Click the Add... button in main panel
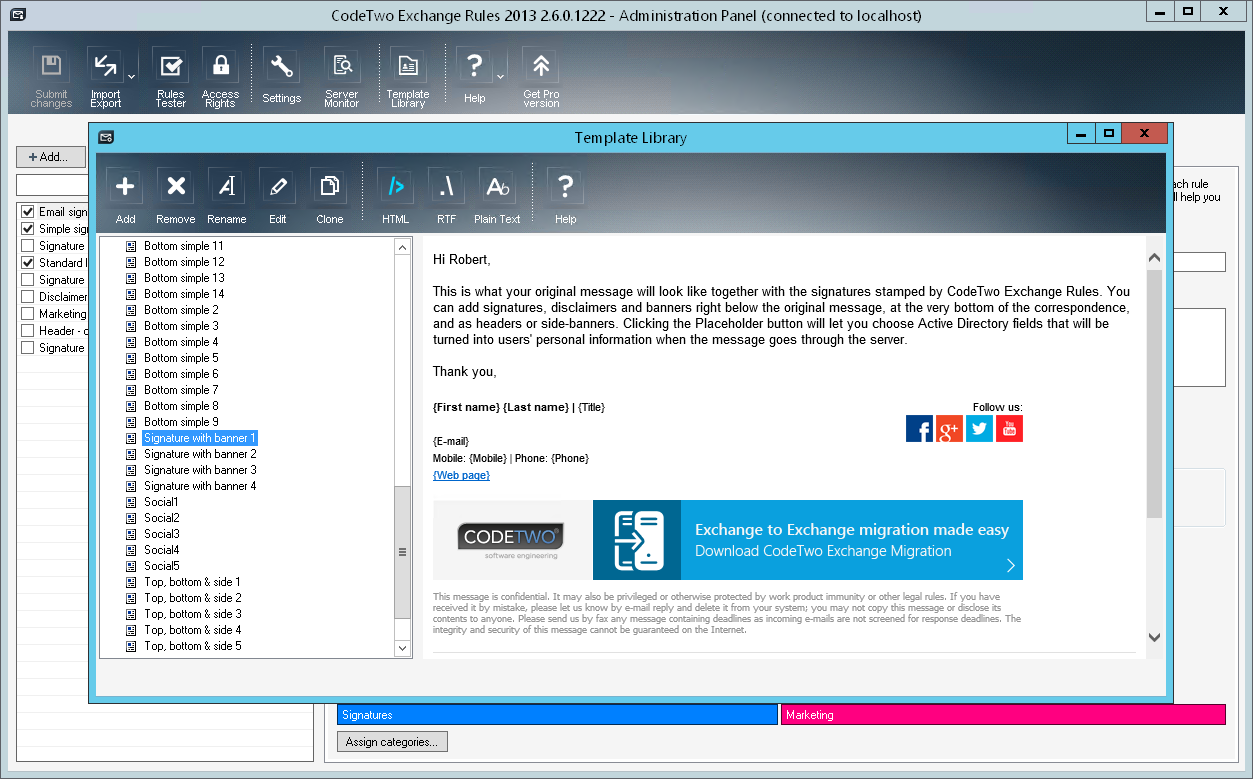Screen dimensions: 1253x779 pyautogui.click(x=50, y=157)
